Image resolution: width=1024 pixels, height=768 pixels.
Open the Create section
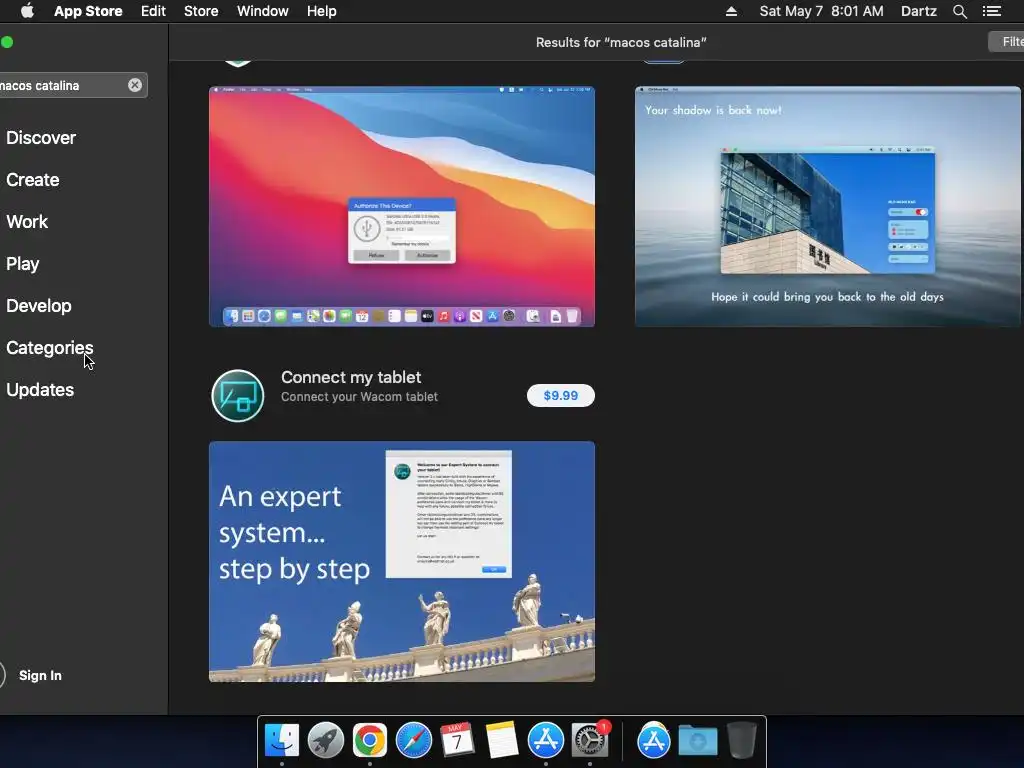point(33,180)
